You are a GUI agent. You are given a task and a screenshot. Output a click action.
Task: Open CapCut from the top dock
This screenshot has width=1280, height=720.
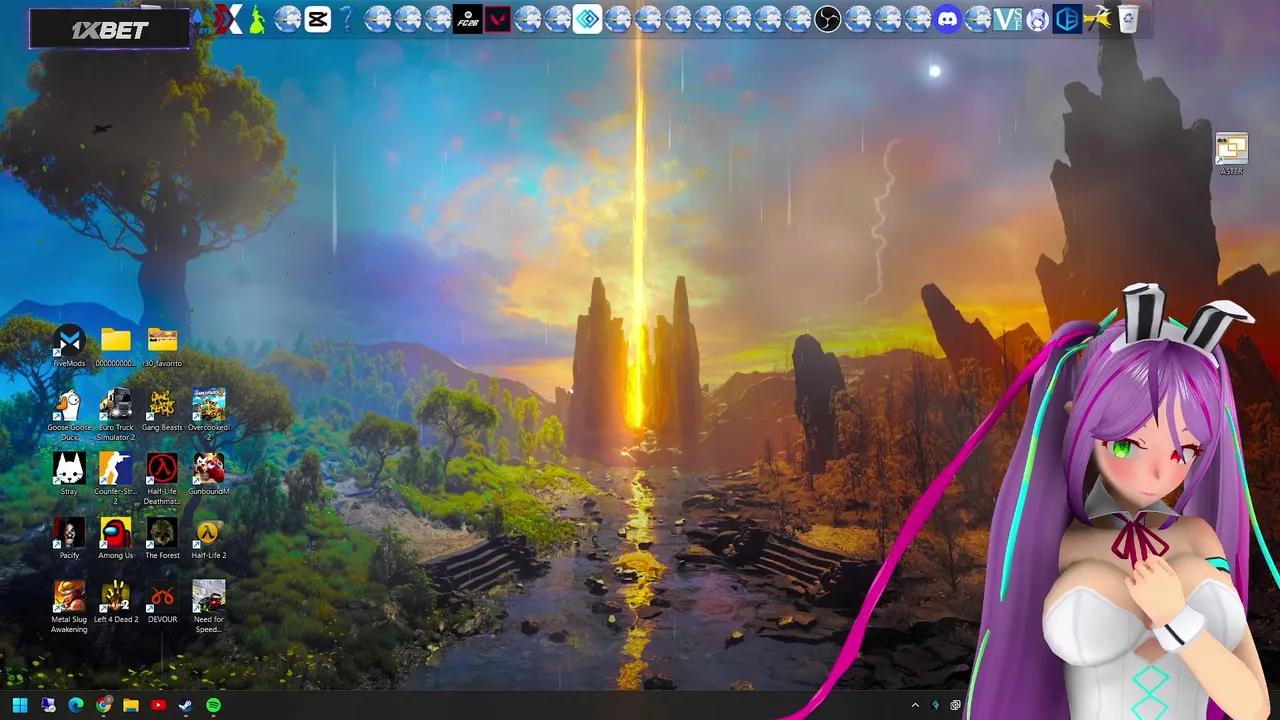pos(317,18)
